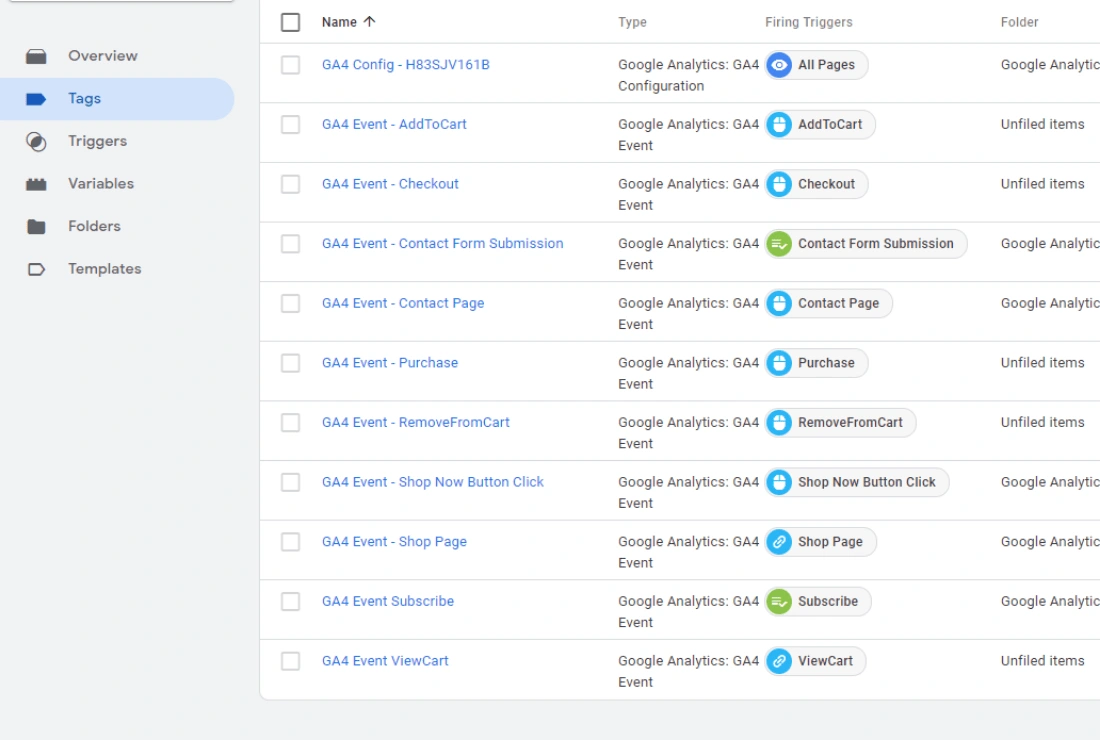Click the Variables brick icon

pyautogui.click(x=36, y=184)
